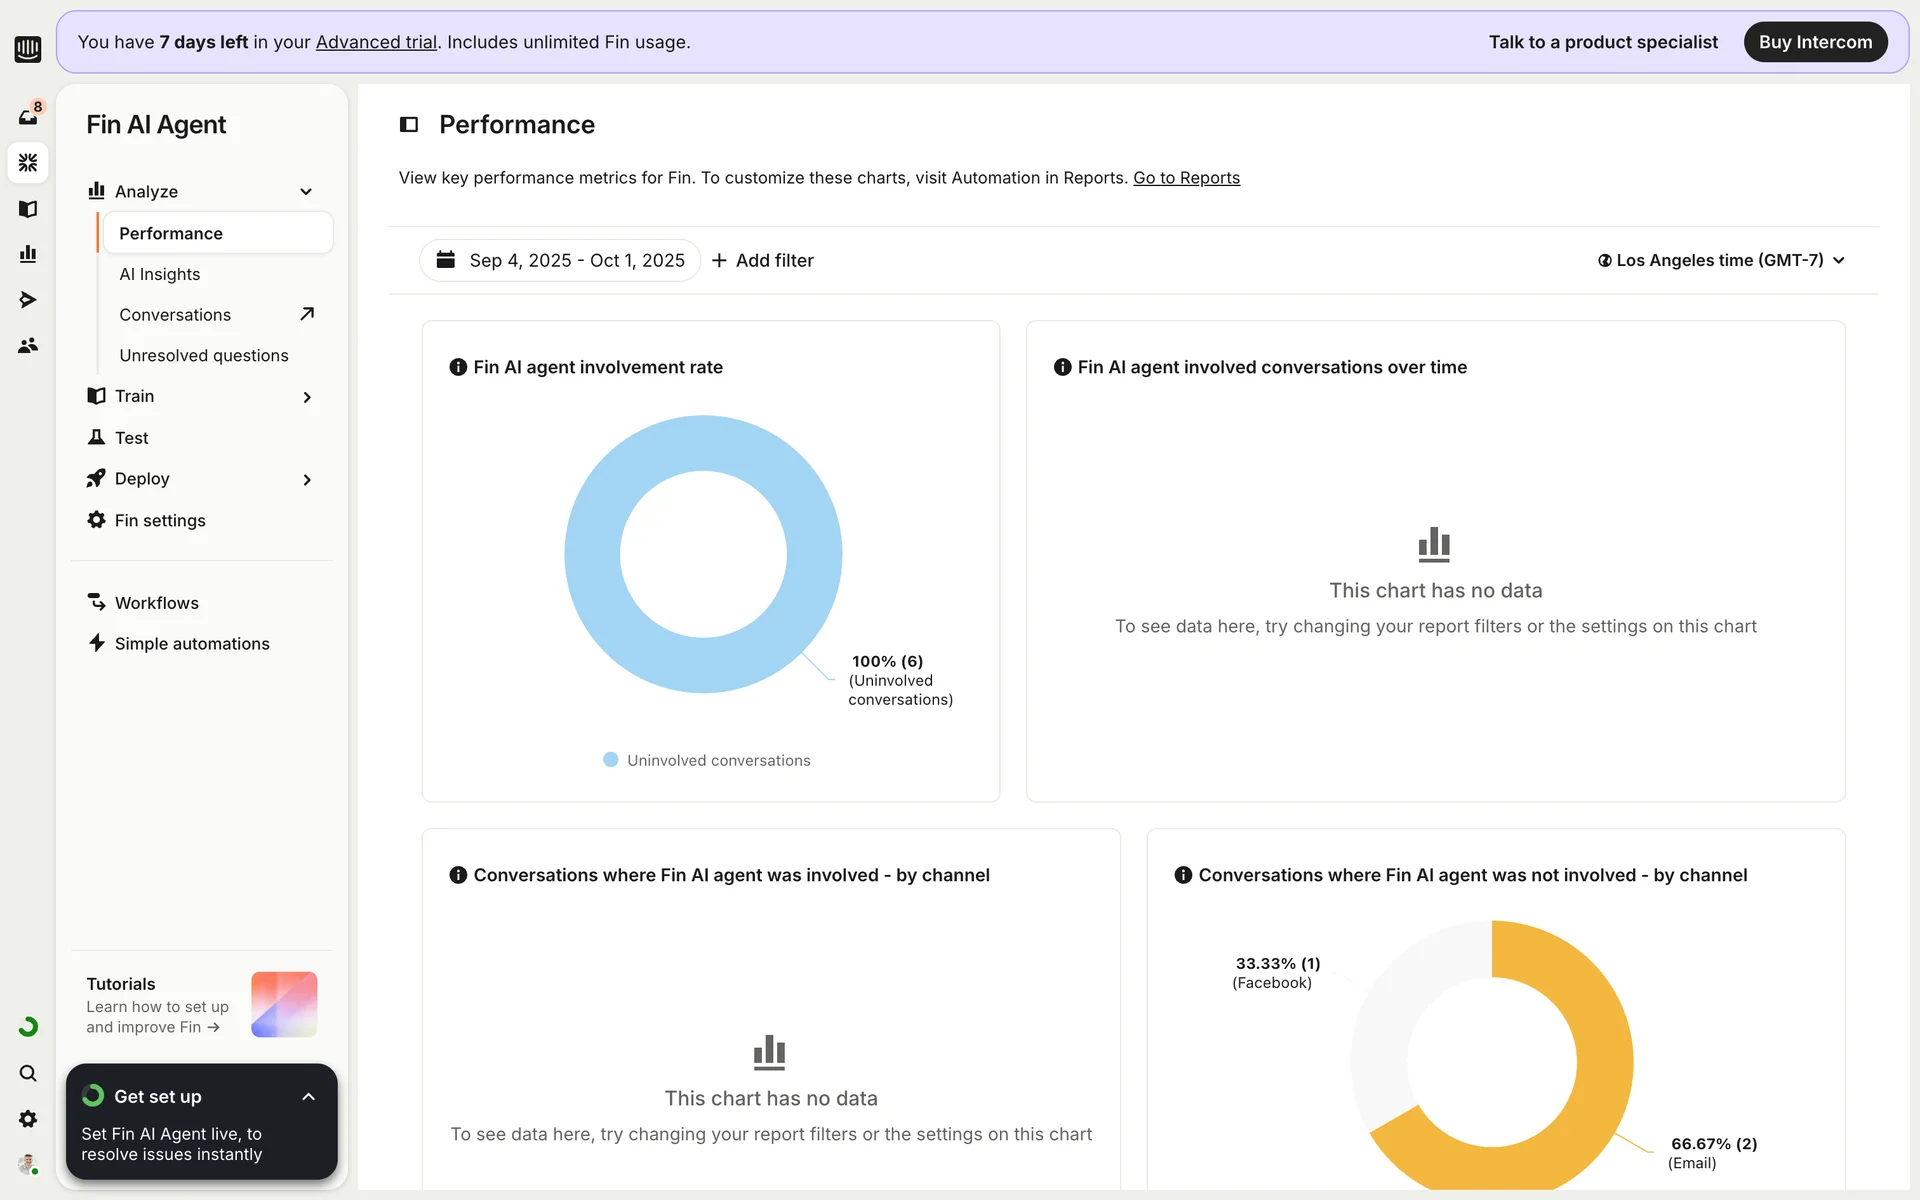Screen dimensions: 1920x1200
Task: Expand the Deploy section
Action: (x=306, y=479)
